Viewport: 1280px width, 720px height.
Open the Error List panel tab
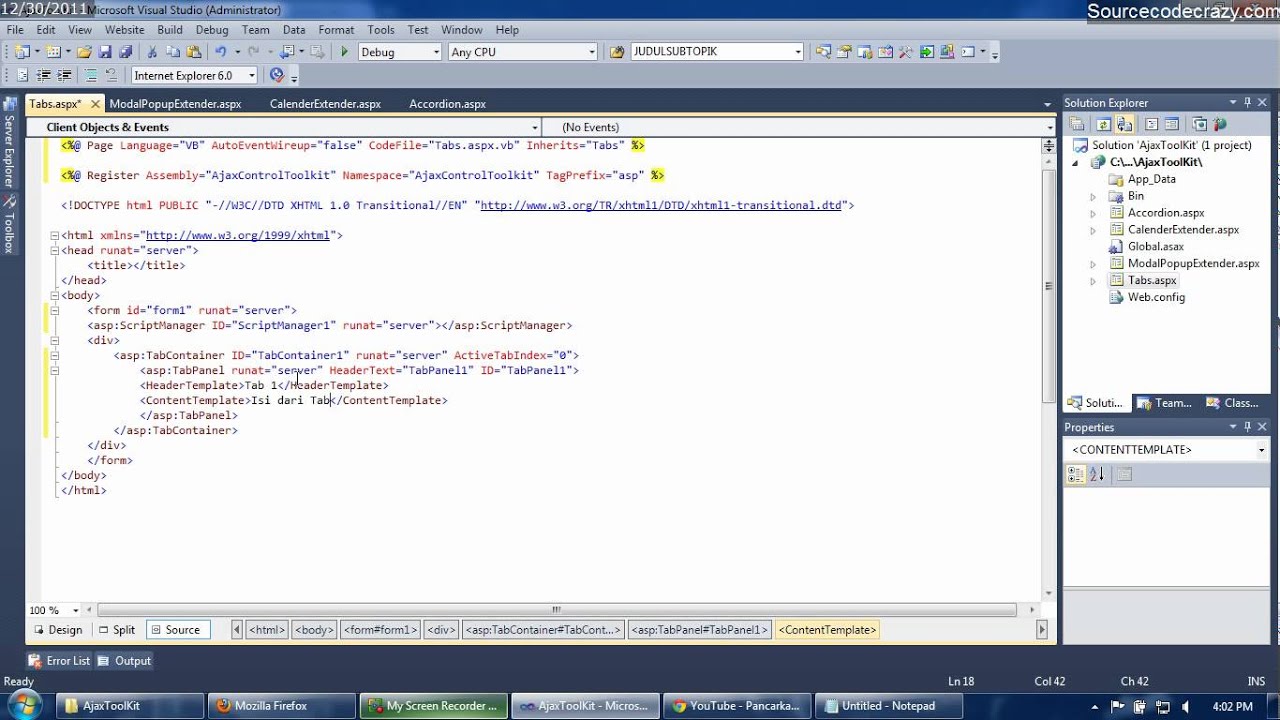click(60, 661)
